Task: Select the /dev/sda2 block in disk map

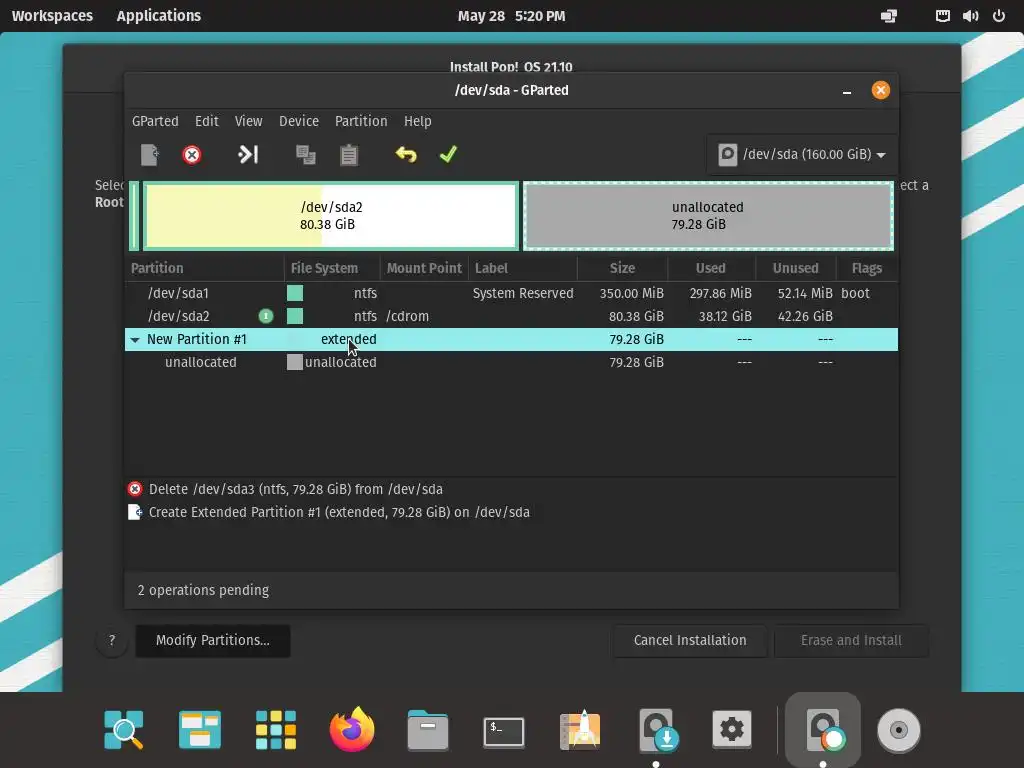Action: 330,216
